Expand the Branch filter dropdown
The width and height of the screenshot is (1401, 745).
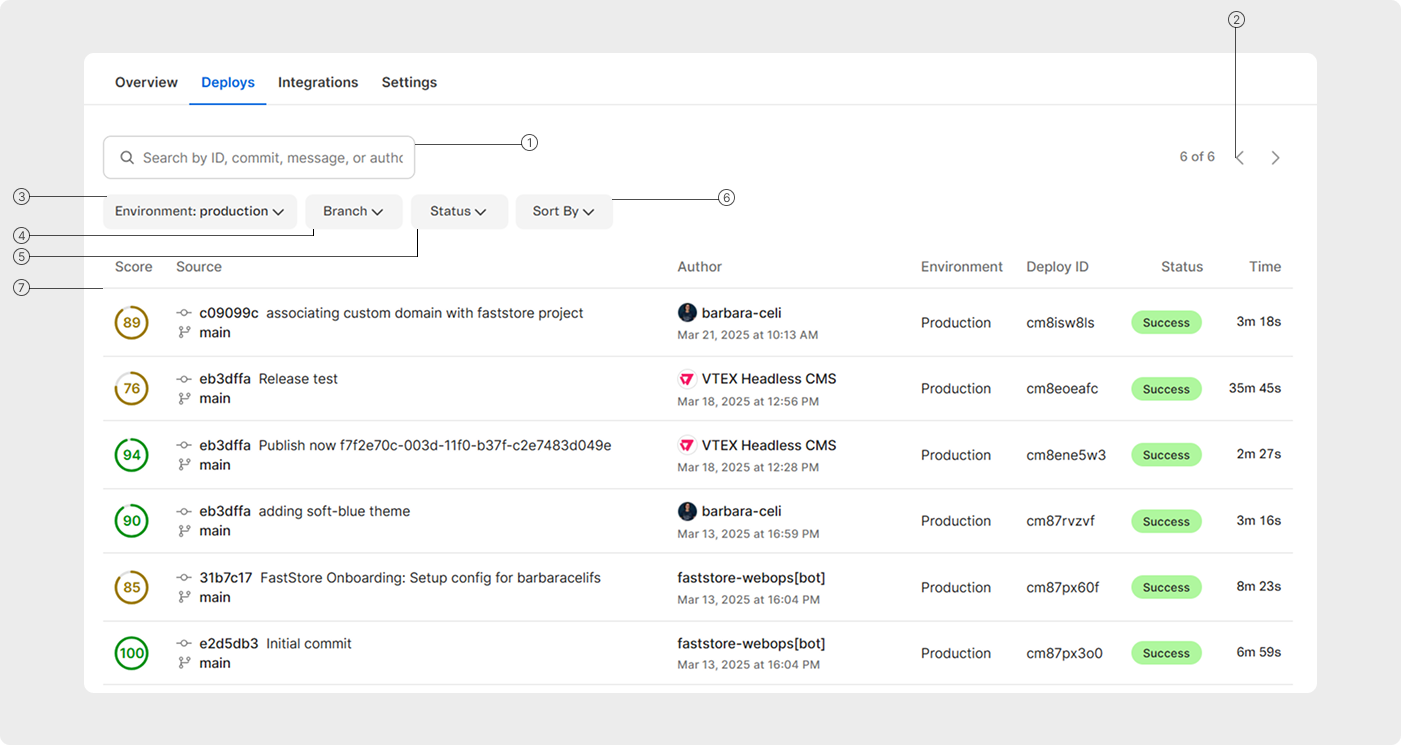tap(354, 212)
